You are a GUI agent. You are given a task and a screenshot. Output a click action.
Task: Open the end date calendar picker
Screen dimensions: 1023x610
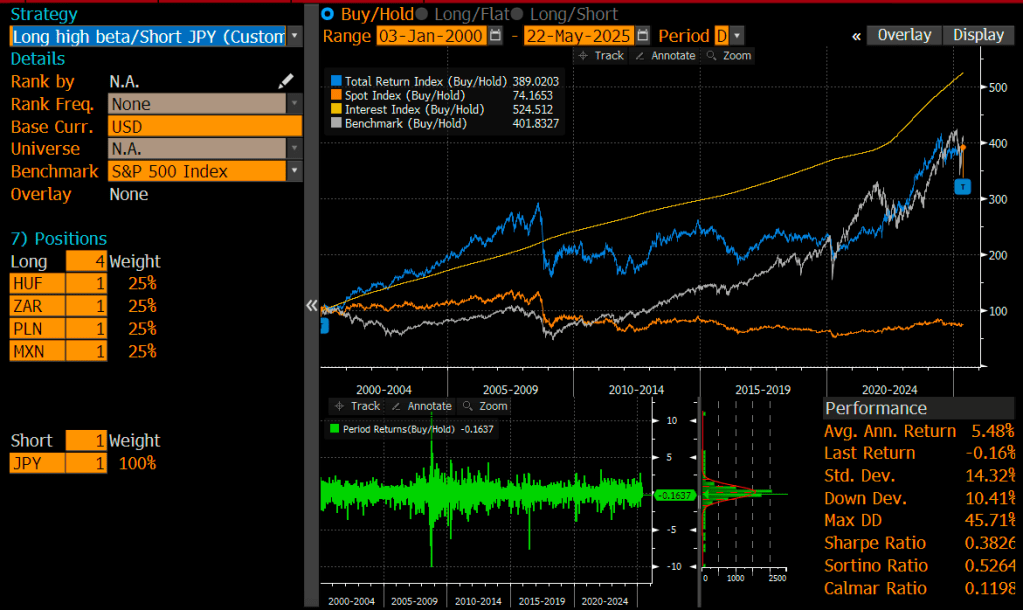(x=642, y=36)
